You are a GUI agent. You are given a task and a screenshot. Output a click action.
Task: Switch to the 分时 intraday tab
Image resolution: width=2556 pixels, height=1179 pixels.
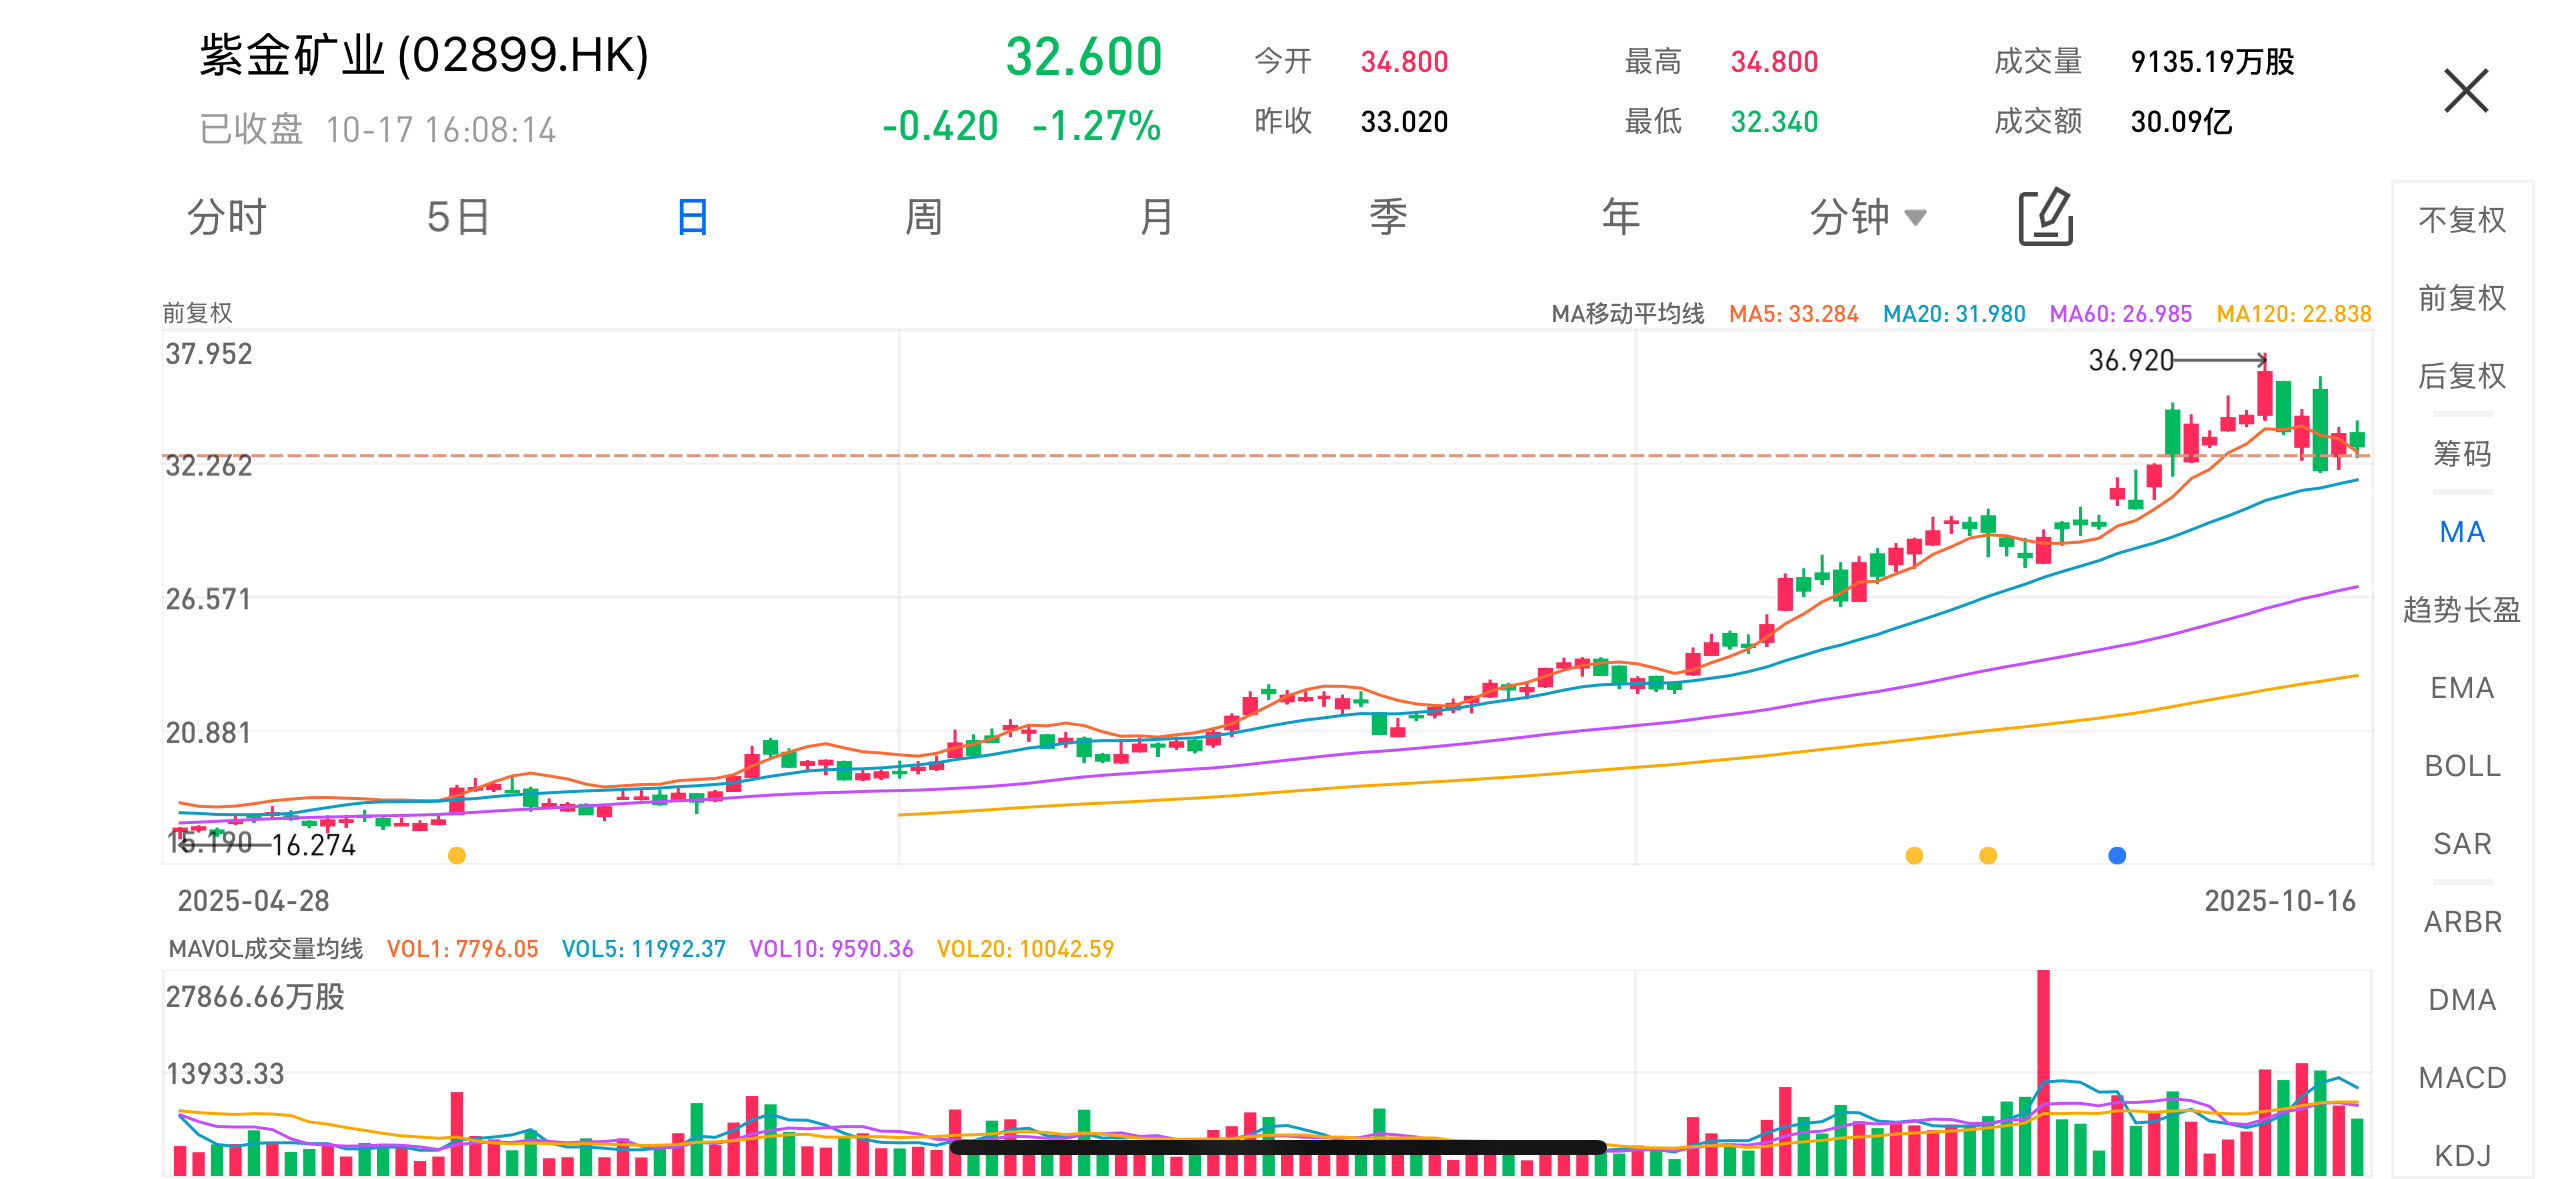227,217
